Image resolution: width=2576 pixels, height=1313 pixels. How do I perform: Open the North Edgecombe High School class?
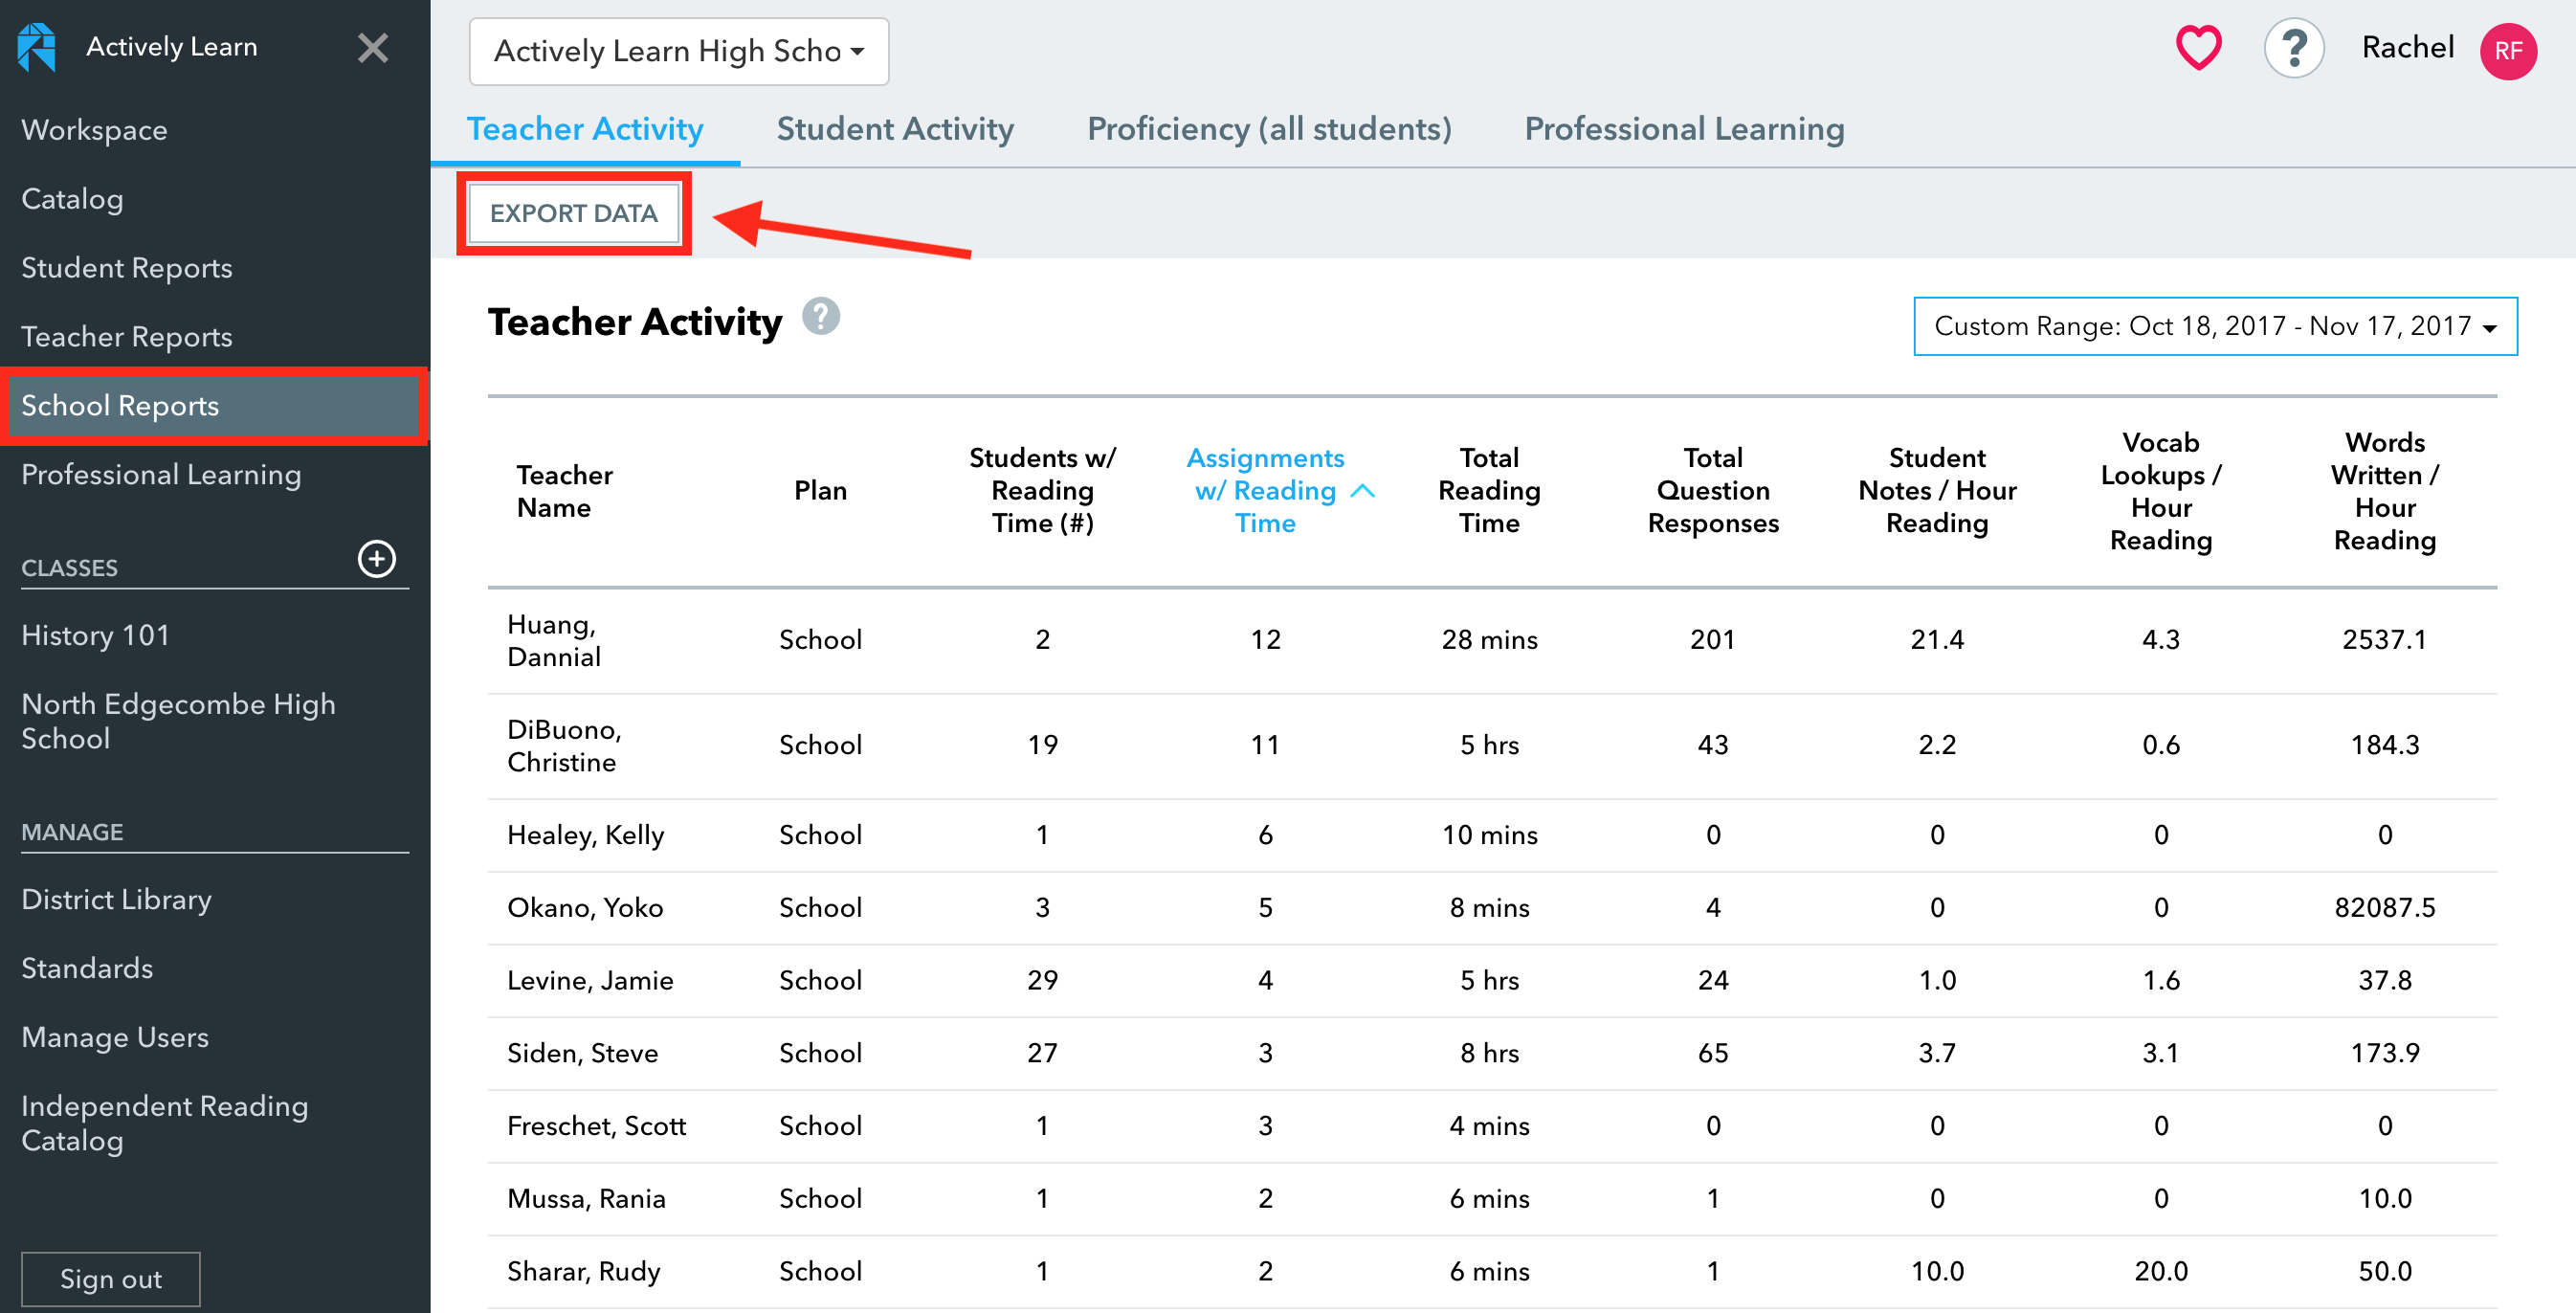point(178,721)
